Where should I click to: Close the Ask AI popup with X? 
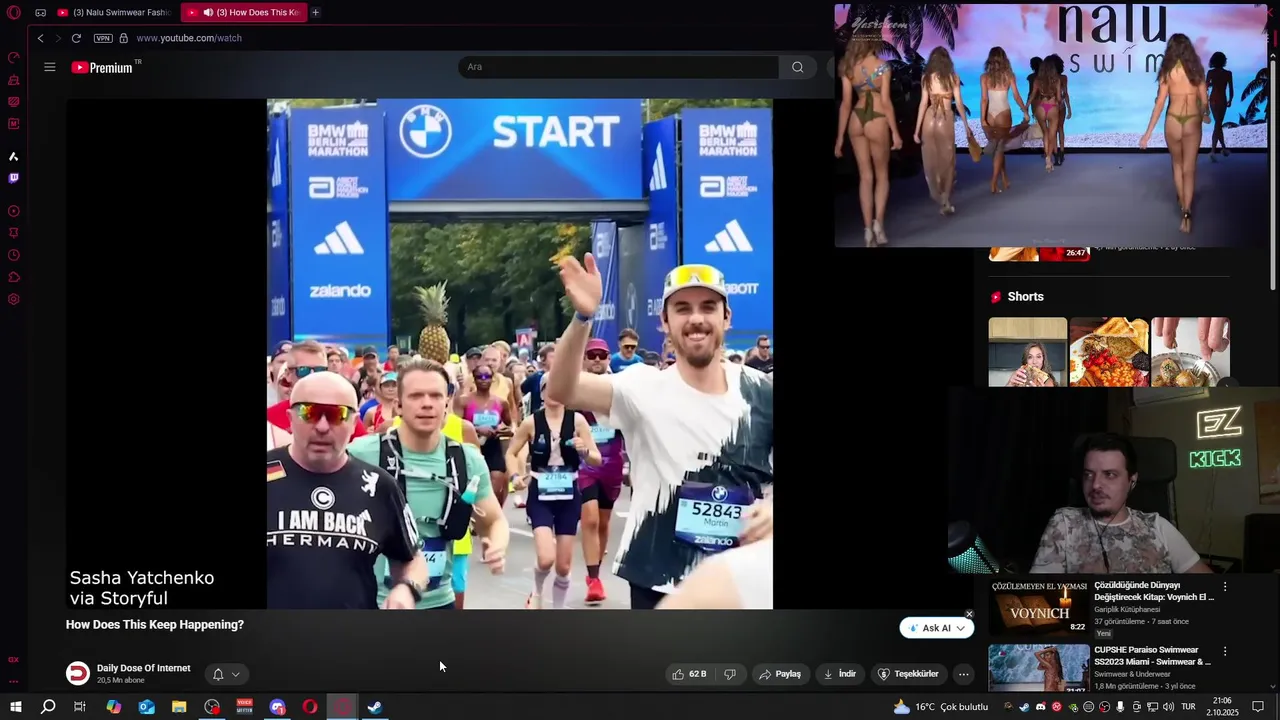[969, 614]
